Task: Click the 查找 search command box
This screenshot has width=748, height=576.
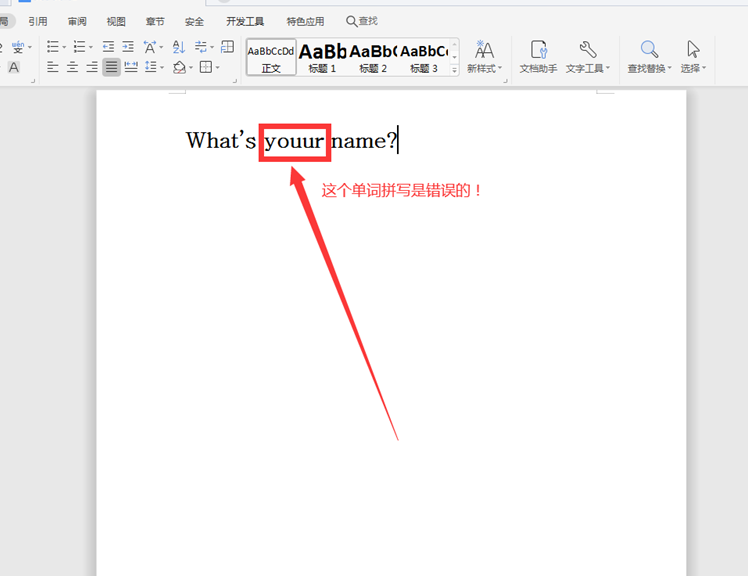Action: click(362, 21)
